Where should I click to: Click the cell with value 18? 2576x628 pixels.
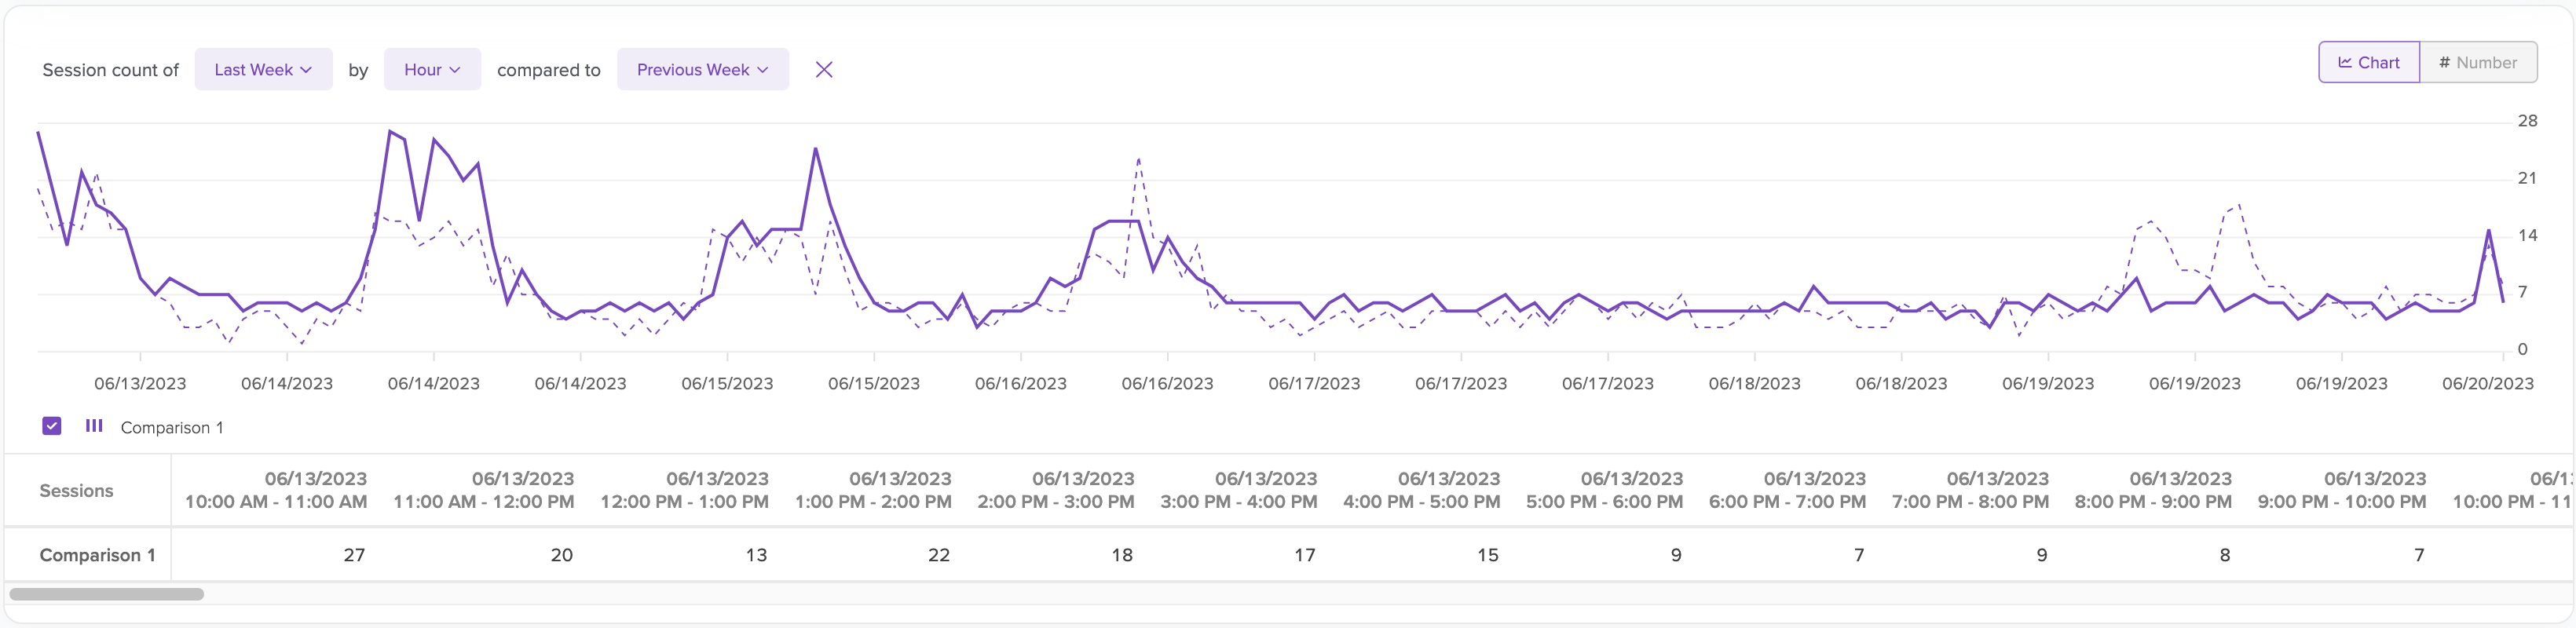coord(1122,555)
